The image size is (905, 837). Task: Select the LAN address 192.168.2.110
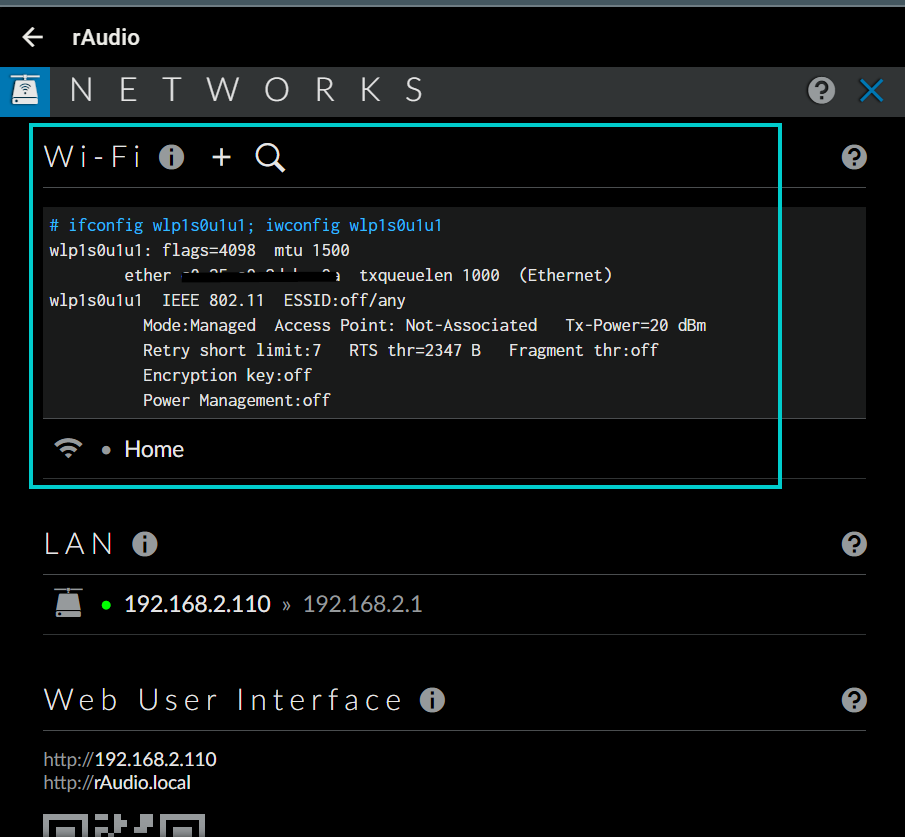[x=197, y=604]
